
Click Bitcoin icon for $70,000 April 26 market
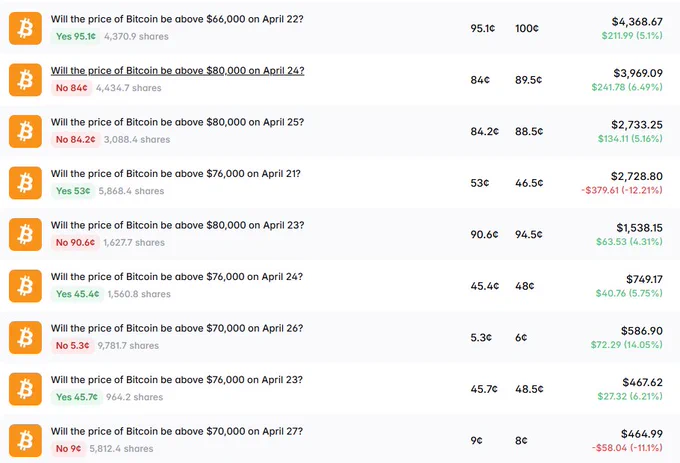25,338
